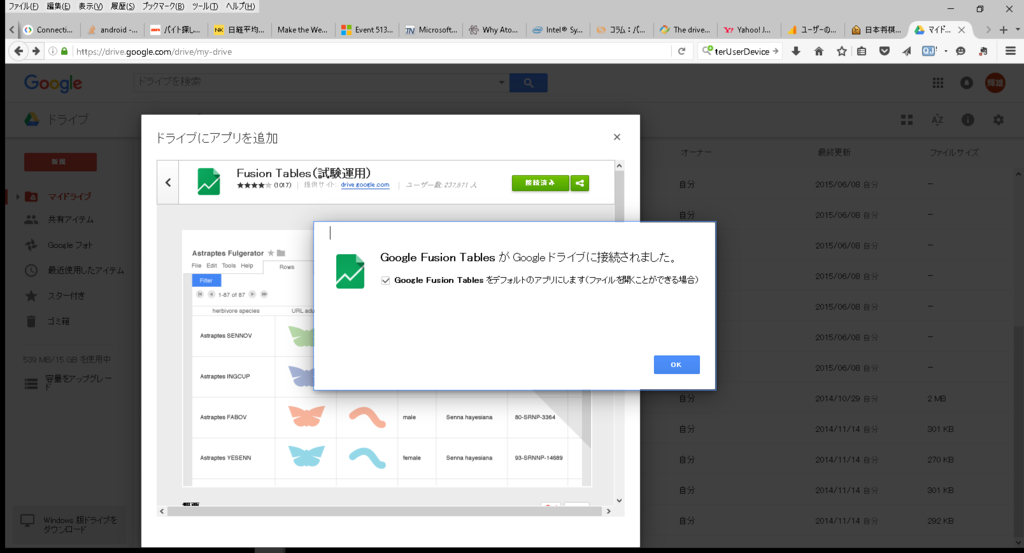Click the app dialog scroll-right arrow
Viewport: 1024px width, 553px height.
609,511
